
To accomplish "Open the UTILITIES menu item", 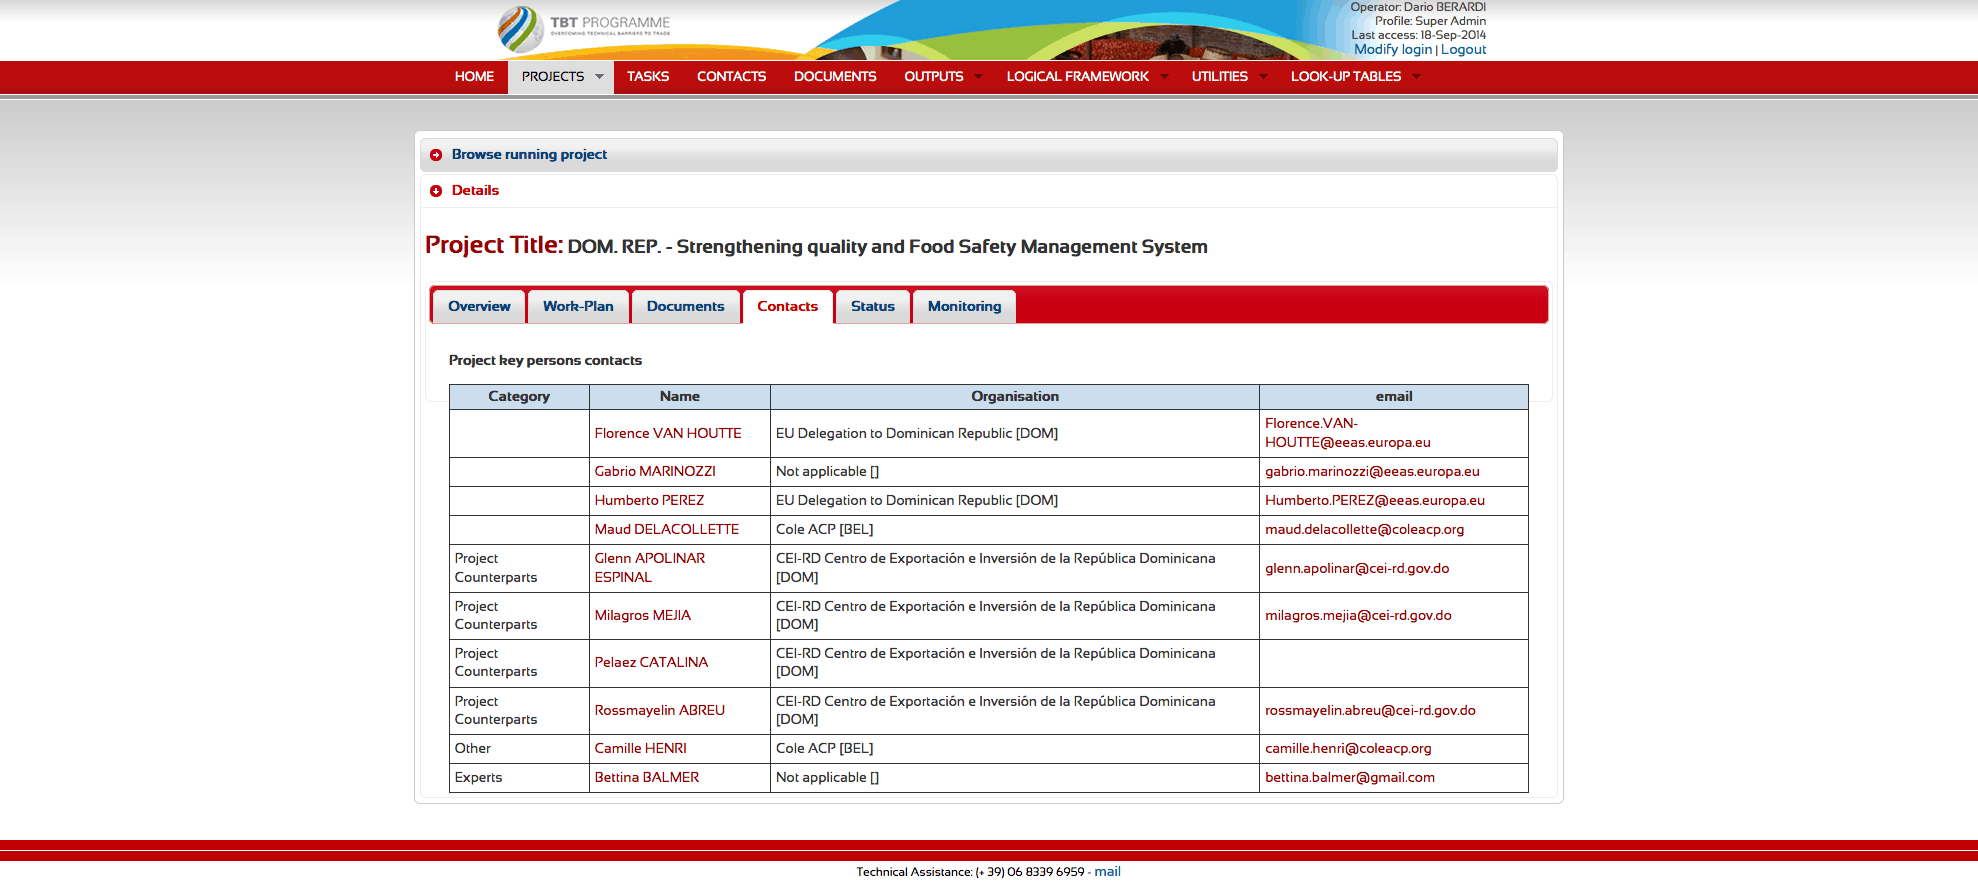I will point(1219,77).
